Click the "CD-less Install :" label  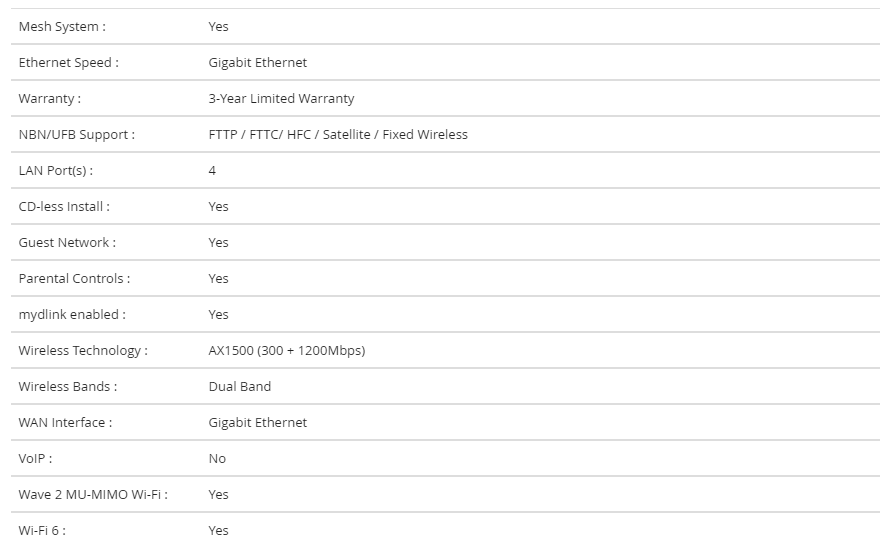(64, 207)
